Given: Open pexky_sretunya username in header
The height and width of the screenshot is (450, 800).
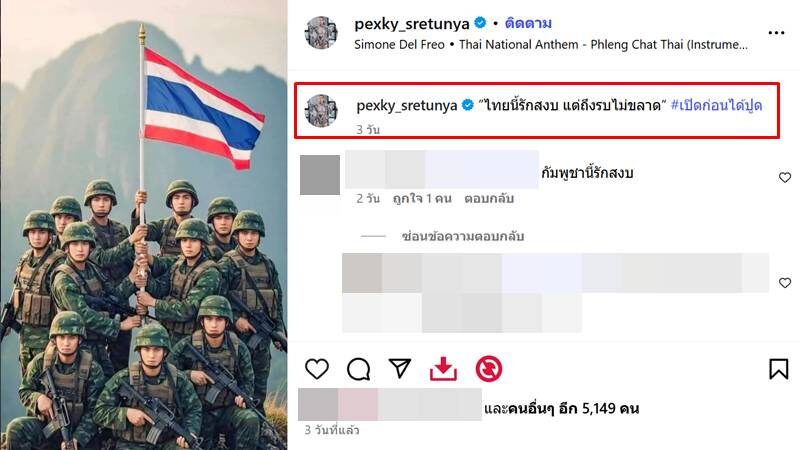Looking at the screenshot, I should tap(412, 23).
